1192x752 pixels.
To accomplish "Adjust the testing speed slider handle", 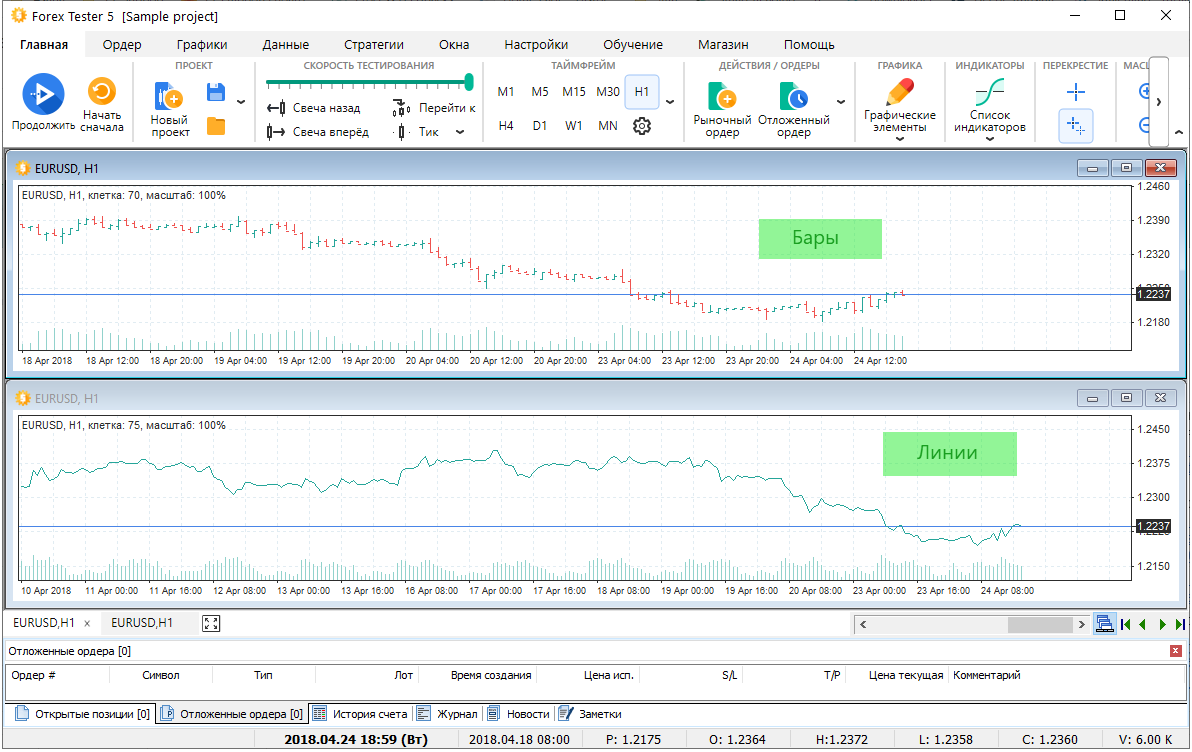I will click(x=469, y=82).
